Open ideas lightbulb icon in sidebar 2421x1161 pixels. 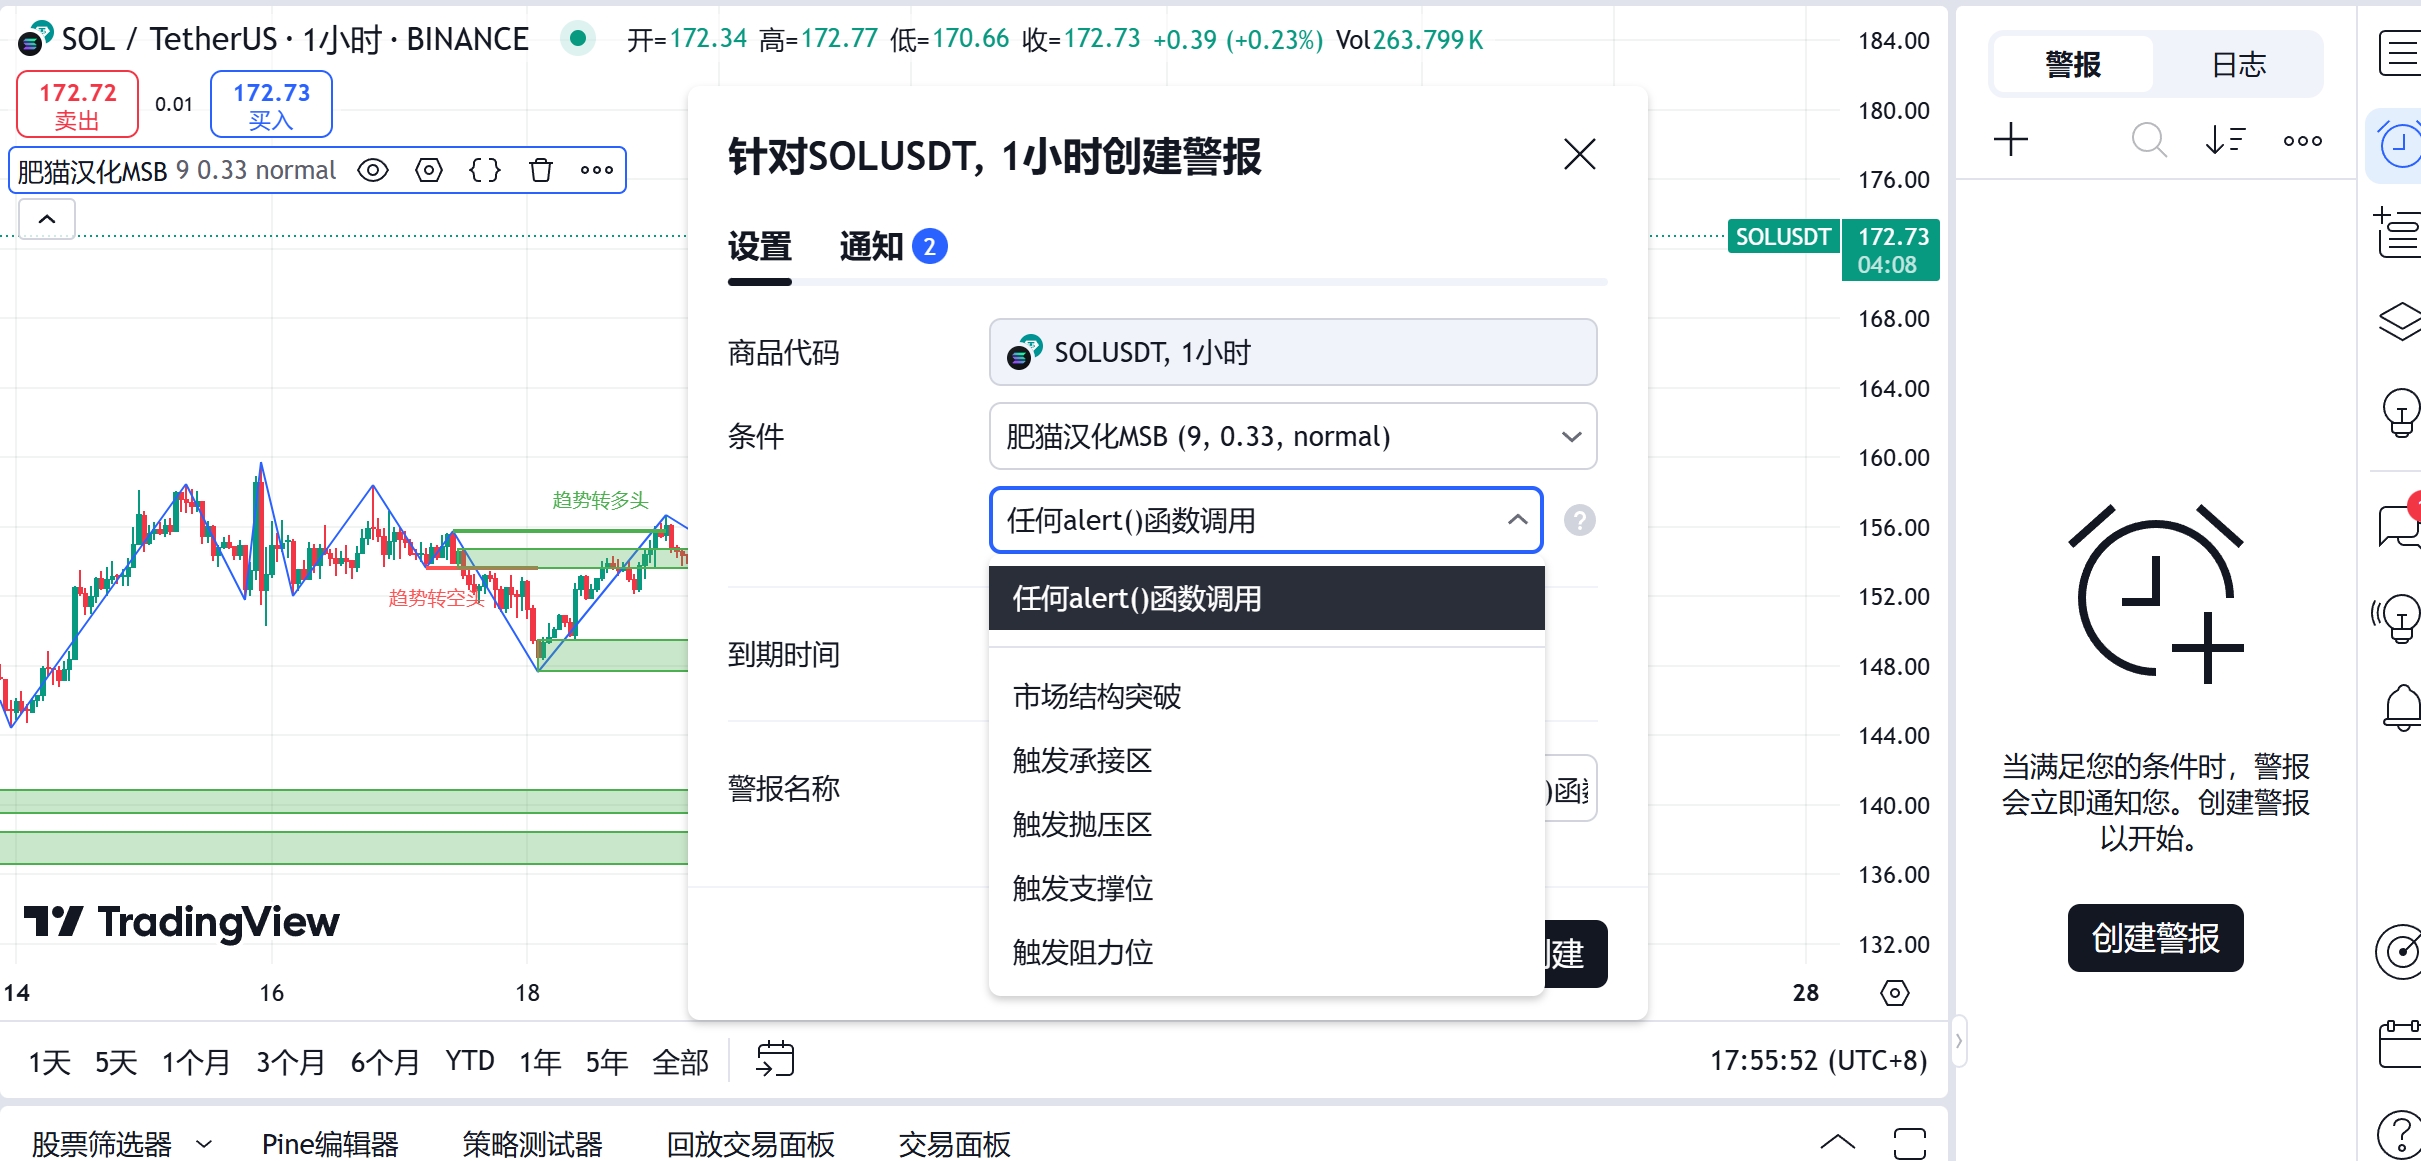click(2401, 412)
